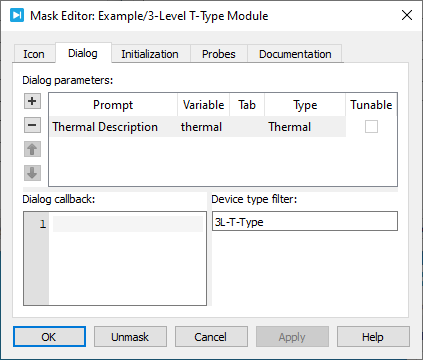
Task: Click the Unmask button
Action: pos(130,337)
